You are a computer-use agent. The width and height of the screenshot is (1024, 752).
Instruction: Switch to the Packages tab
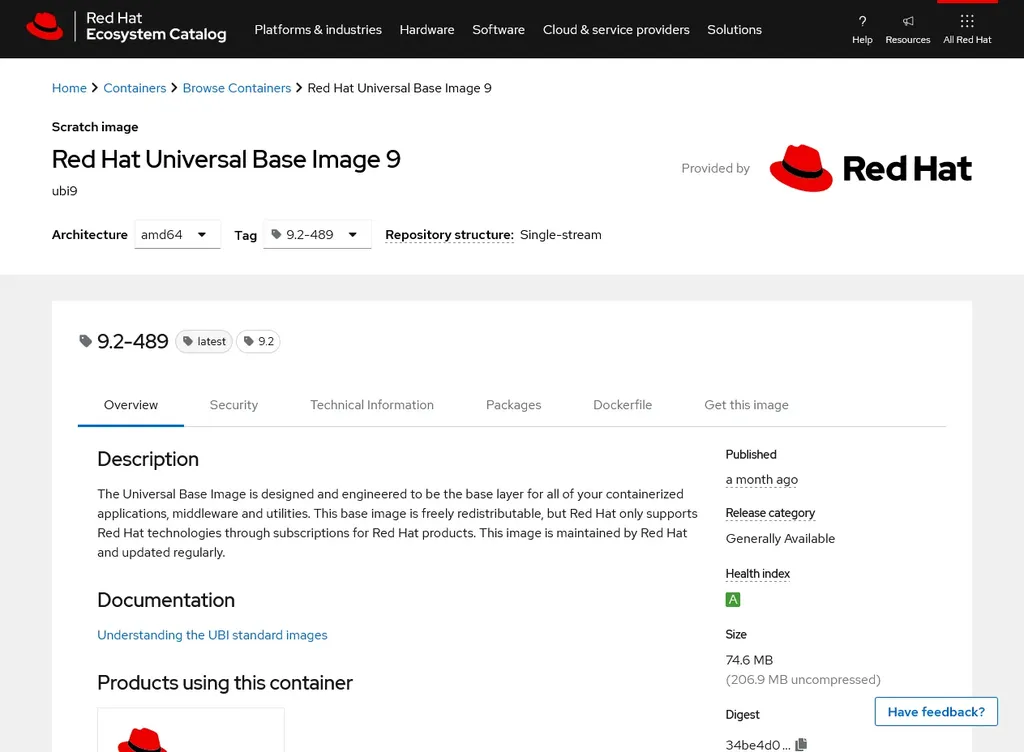pos(513,405)
